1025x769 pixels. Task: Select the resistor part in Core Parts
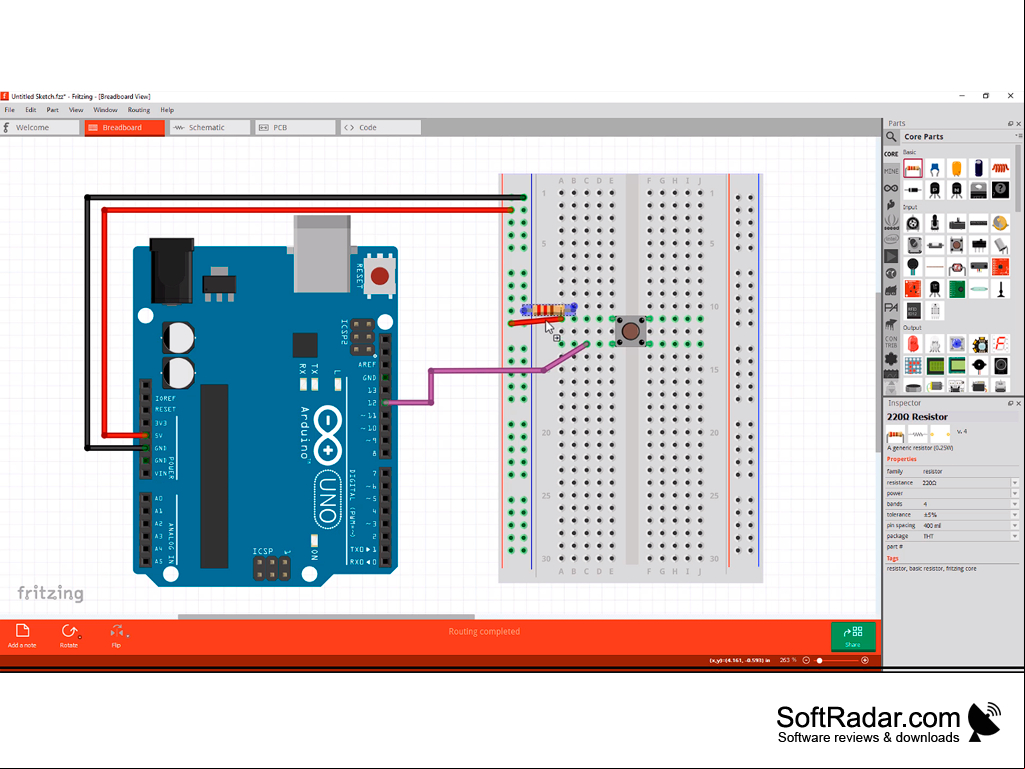[913, 169]
